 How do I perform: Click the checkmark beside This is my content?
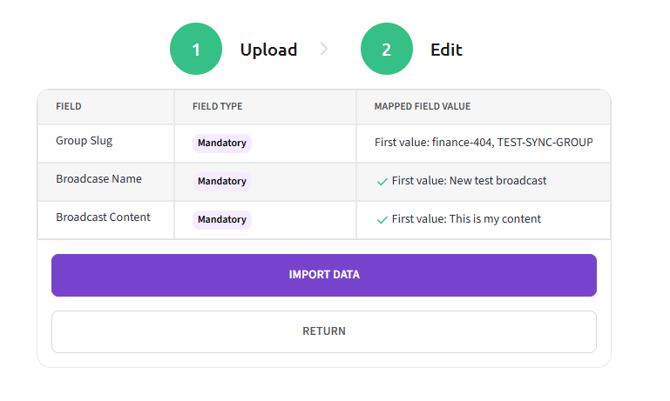click(382, 219)
